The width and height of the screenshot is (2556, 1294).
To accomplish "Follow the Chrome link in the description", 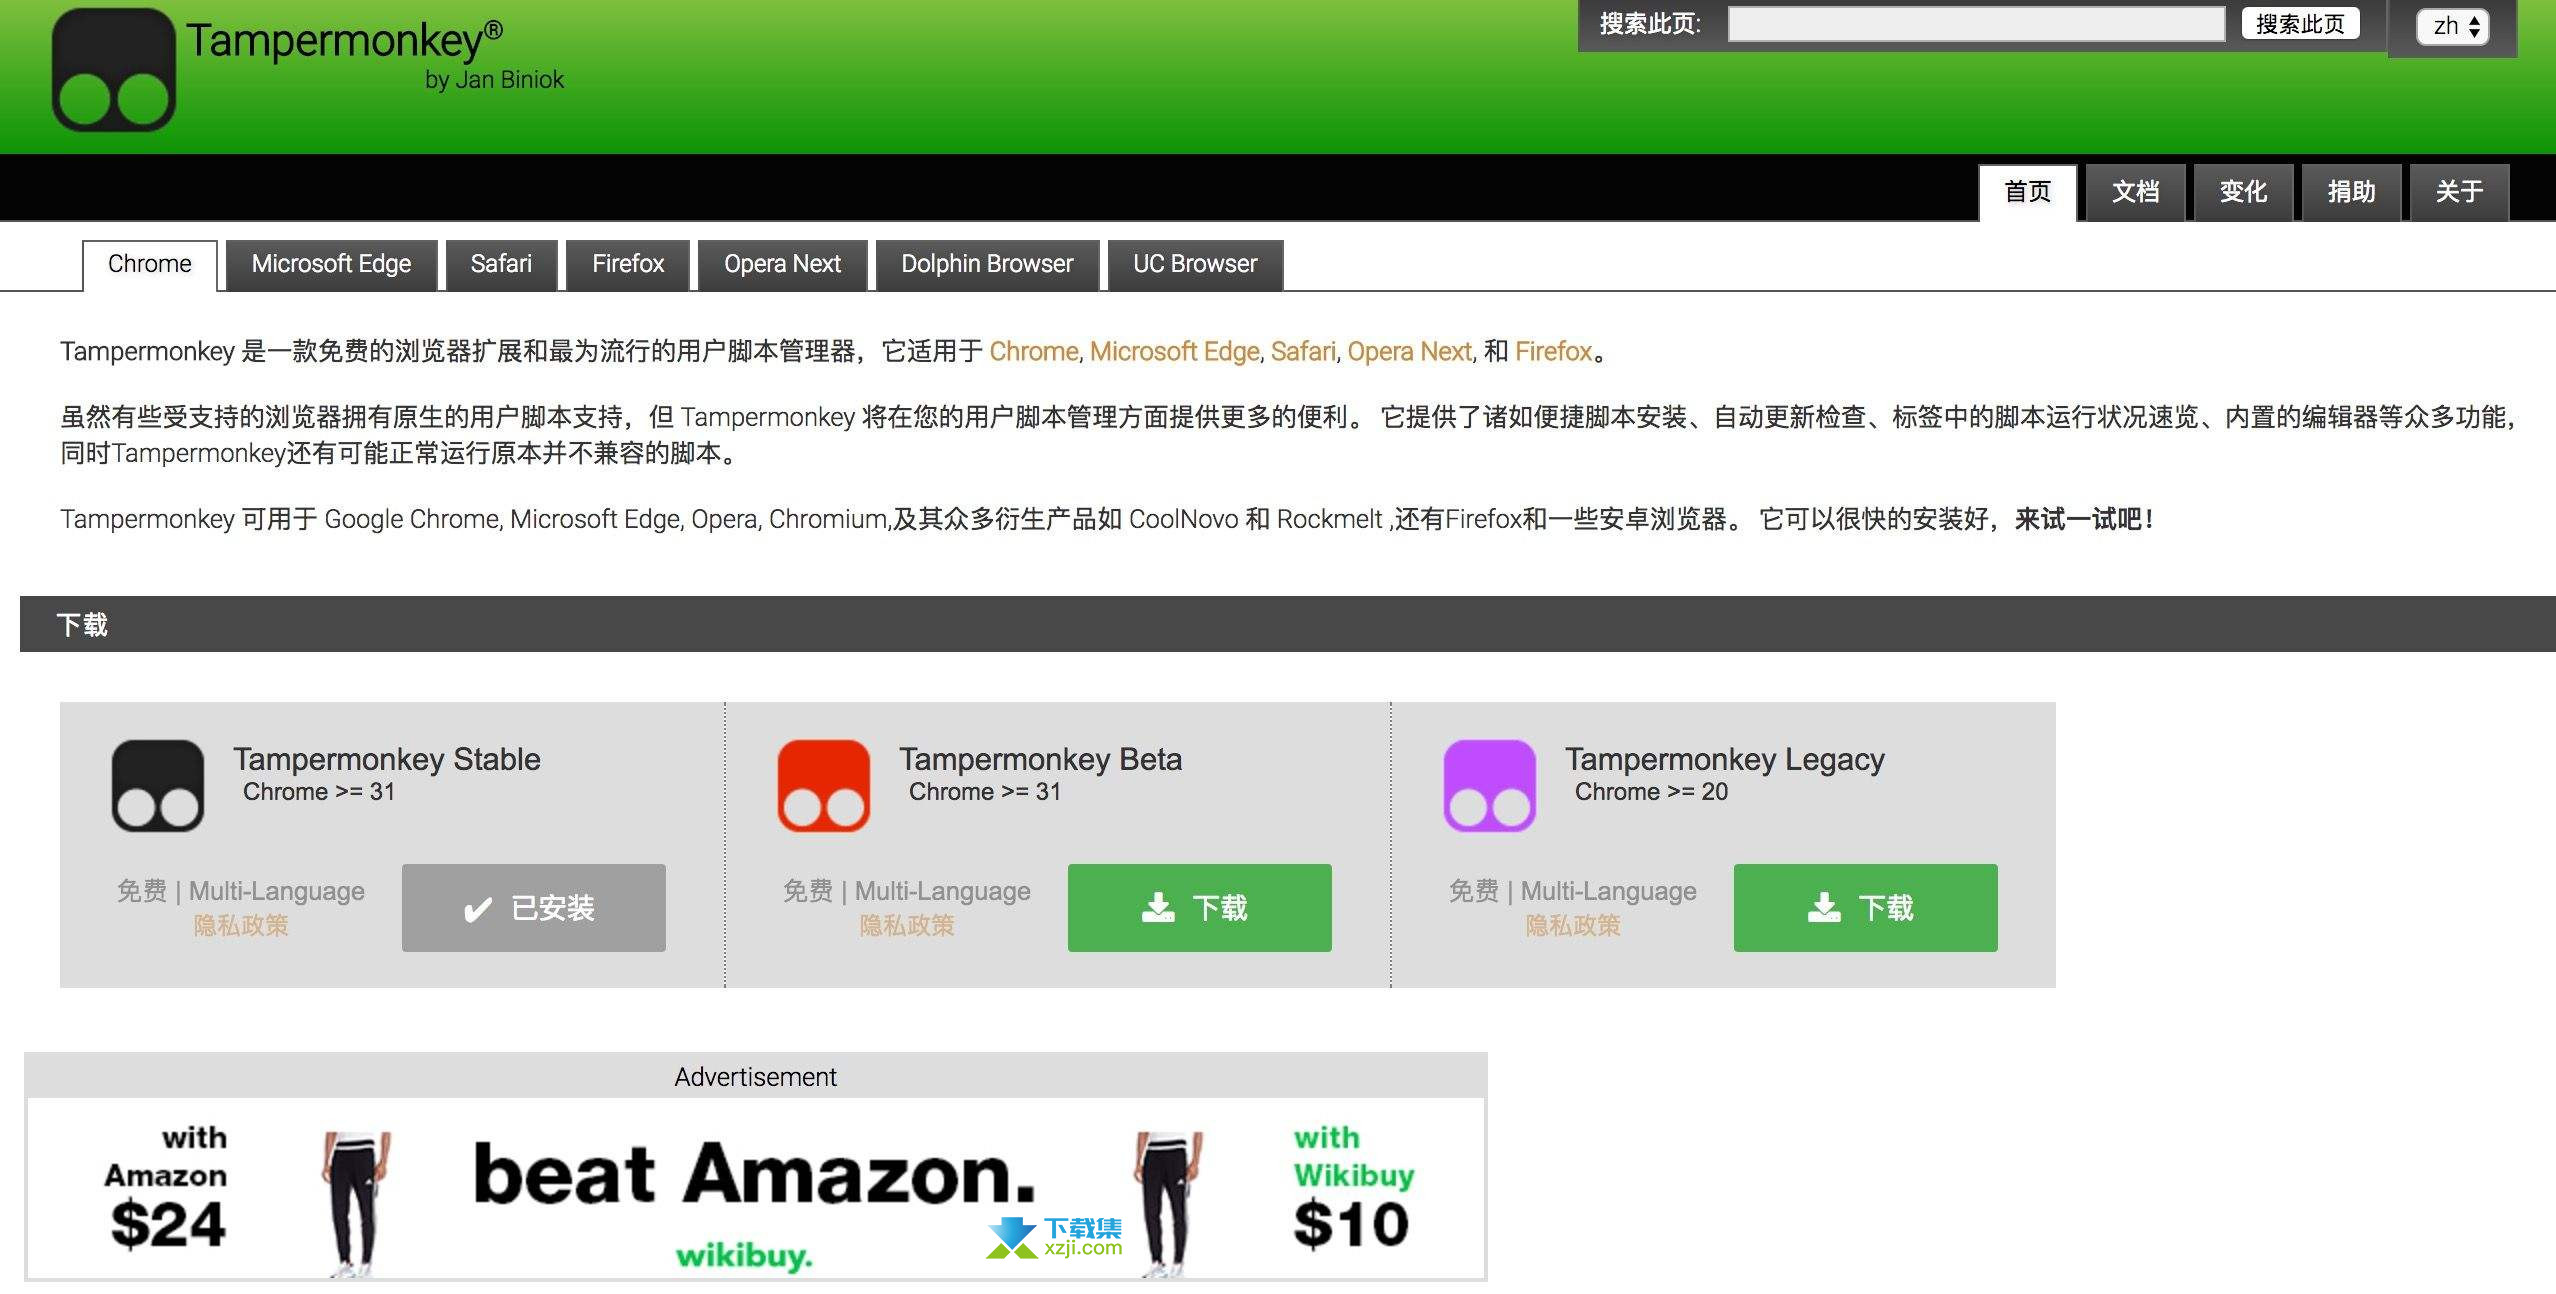I will [1034, 352].
